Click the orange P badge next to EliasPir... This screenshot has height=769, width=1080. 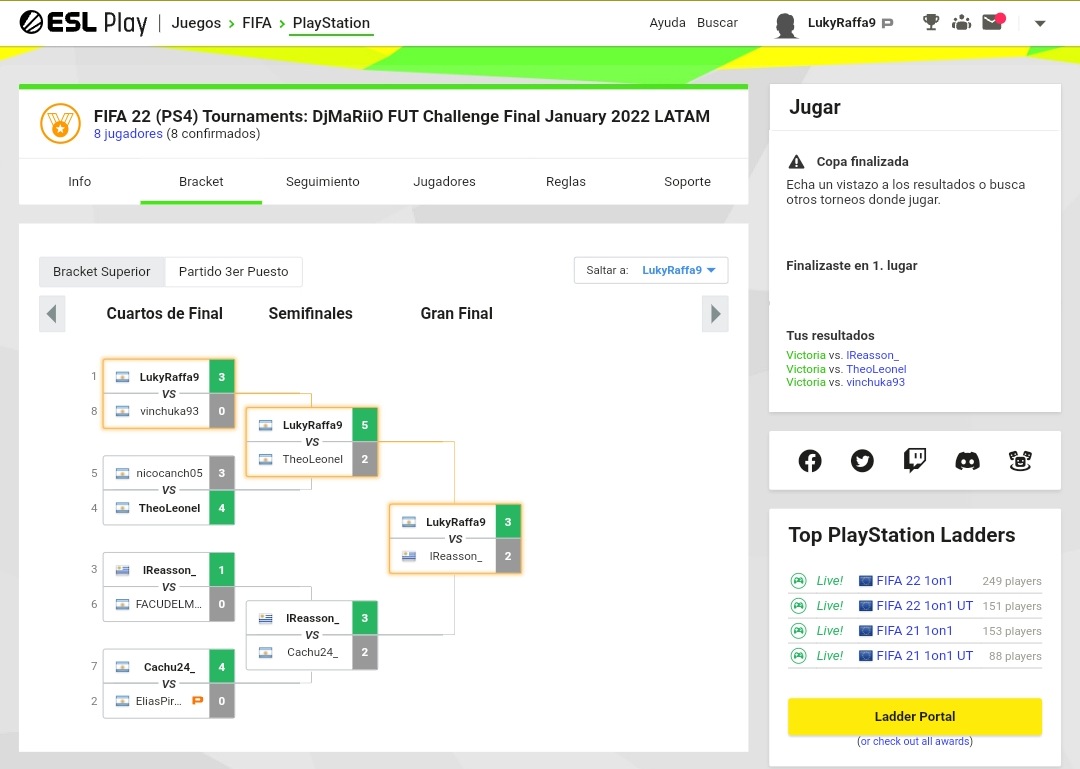point(197,701)
